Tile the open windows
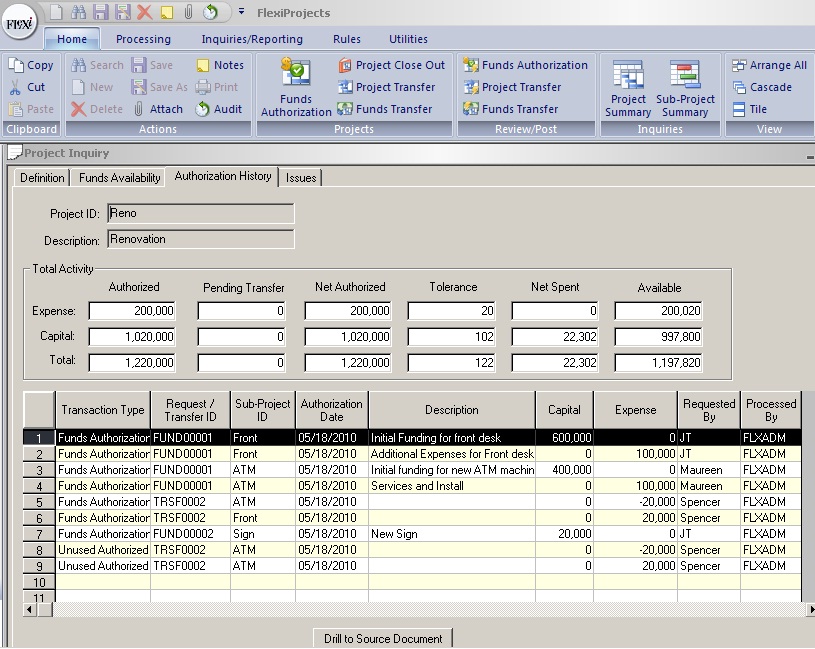This screenshot has height=649, width=815. (749, 109)
